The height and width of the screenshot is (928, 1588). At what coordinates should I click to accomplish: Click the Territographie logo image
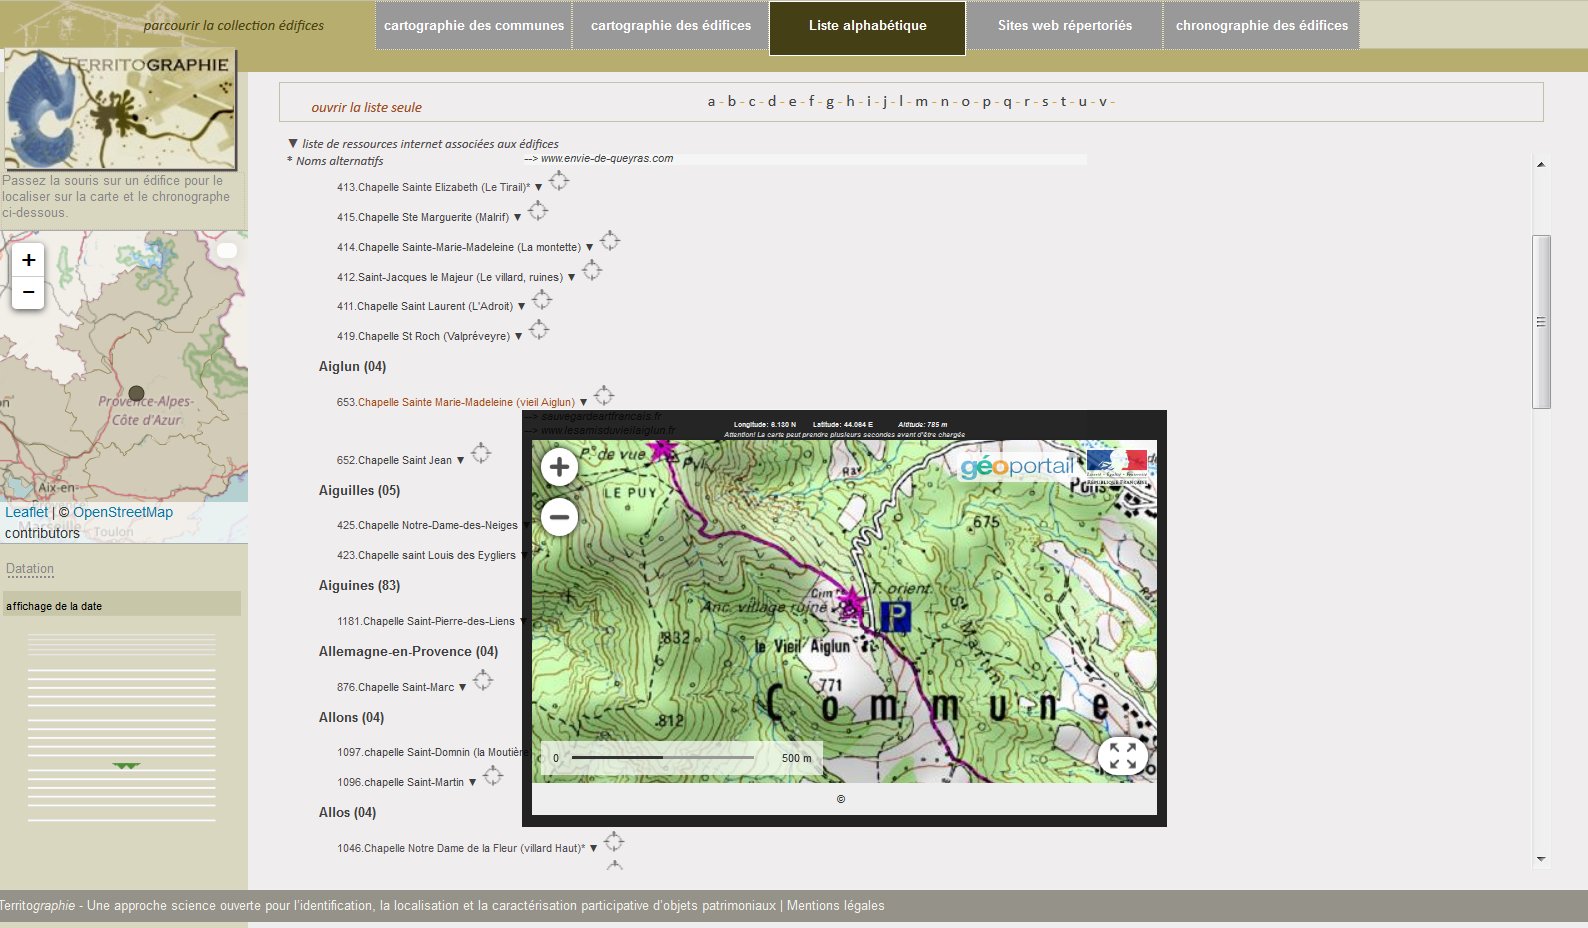click(121, 110)
